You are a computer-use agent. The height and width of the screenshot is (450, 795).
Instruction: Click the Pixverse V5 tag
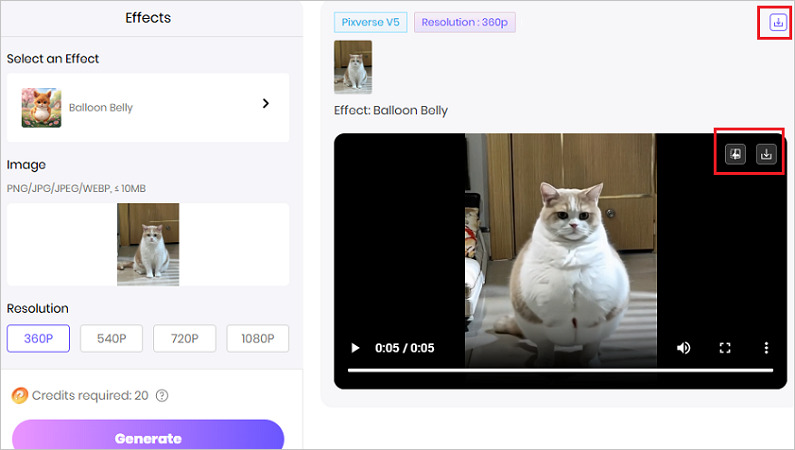(x=371, y=22)
